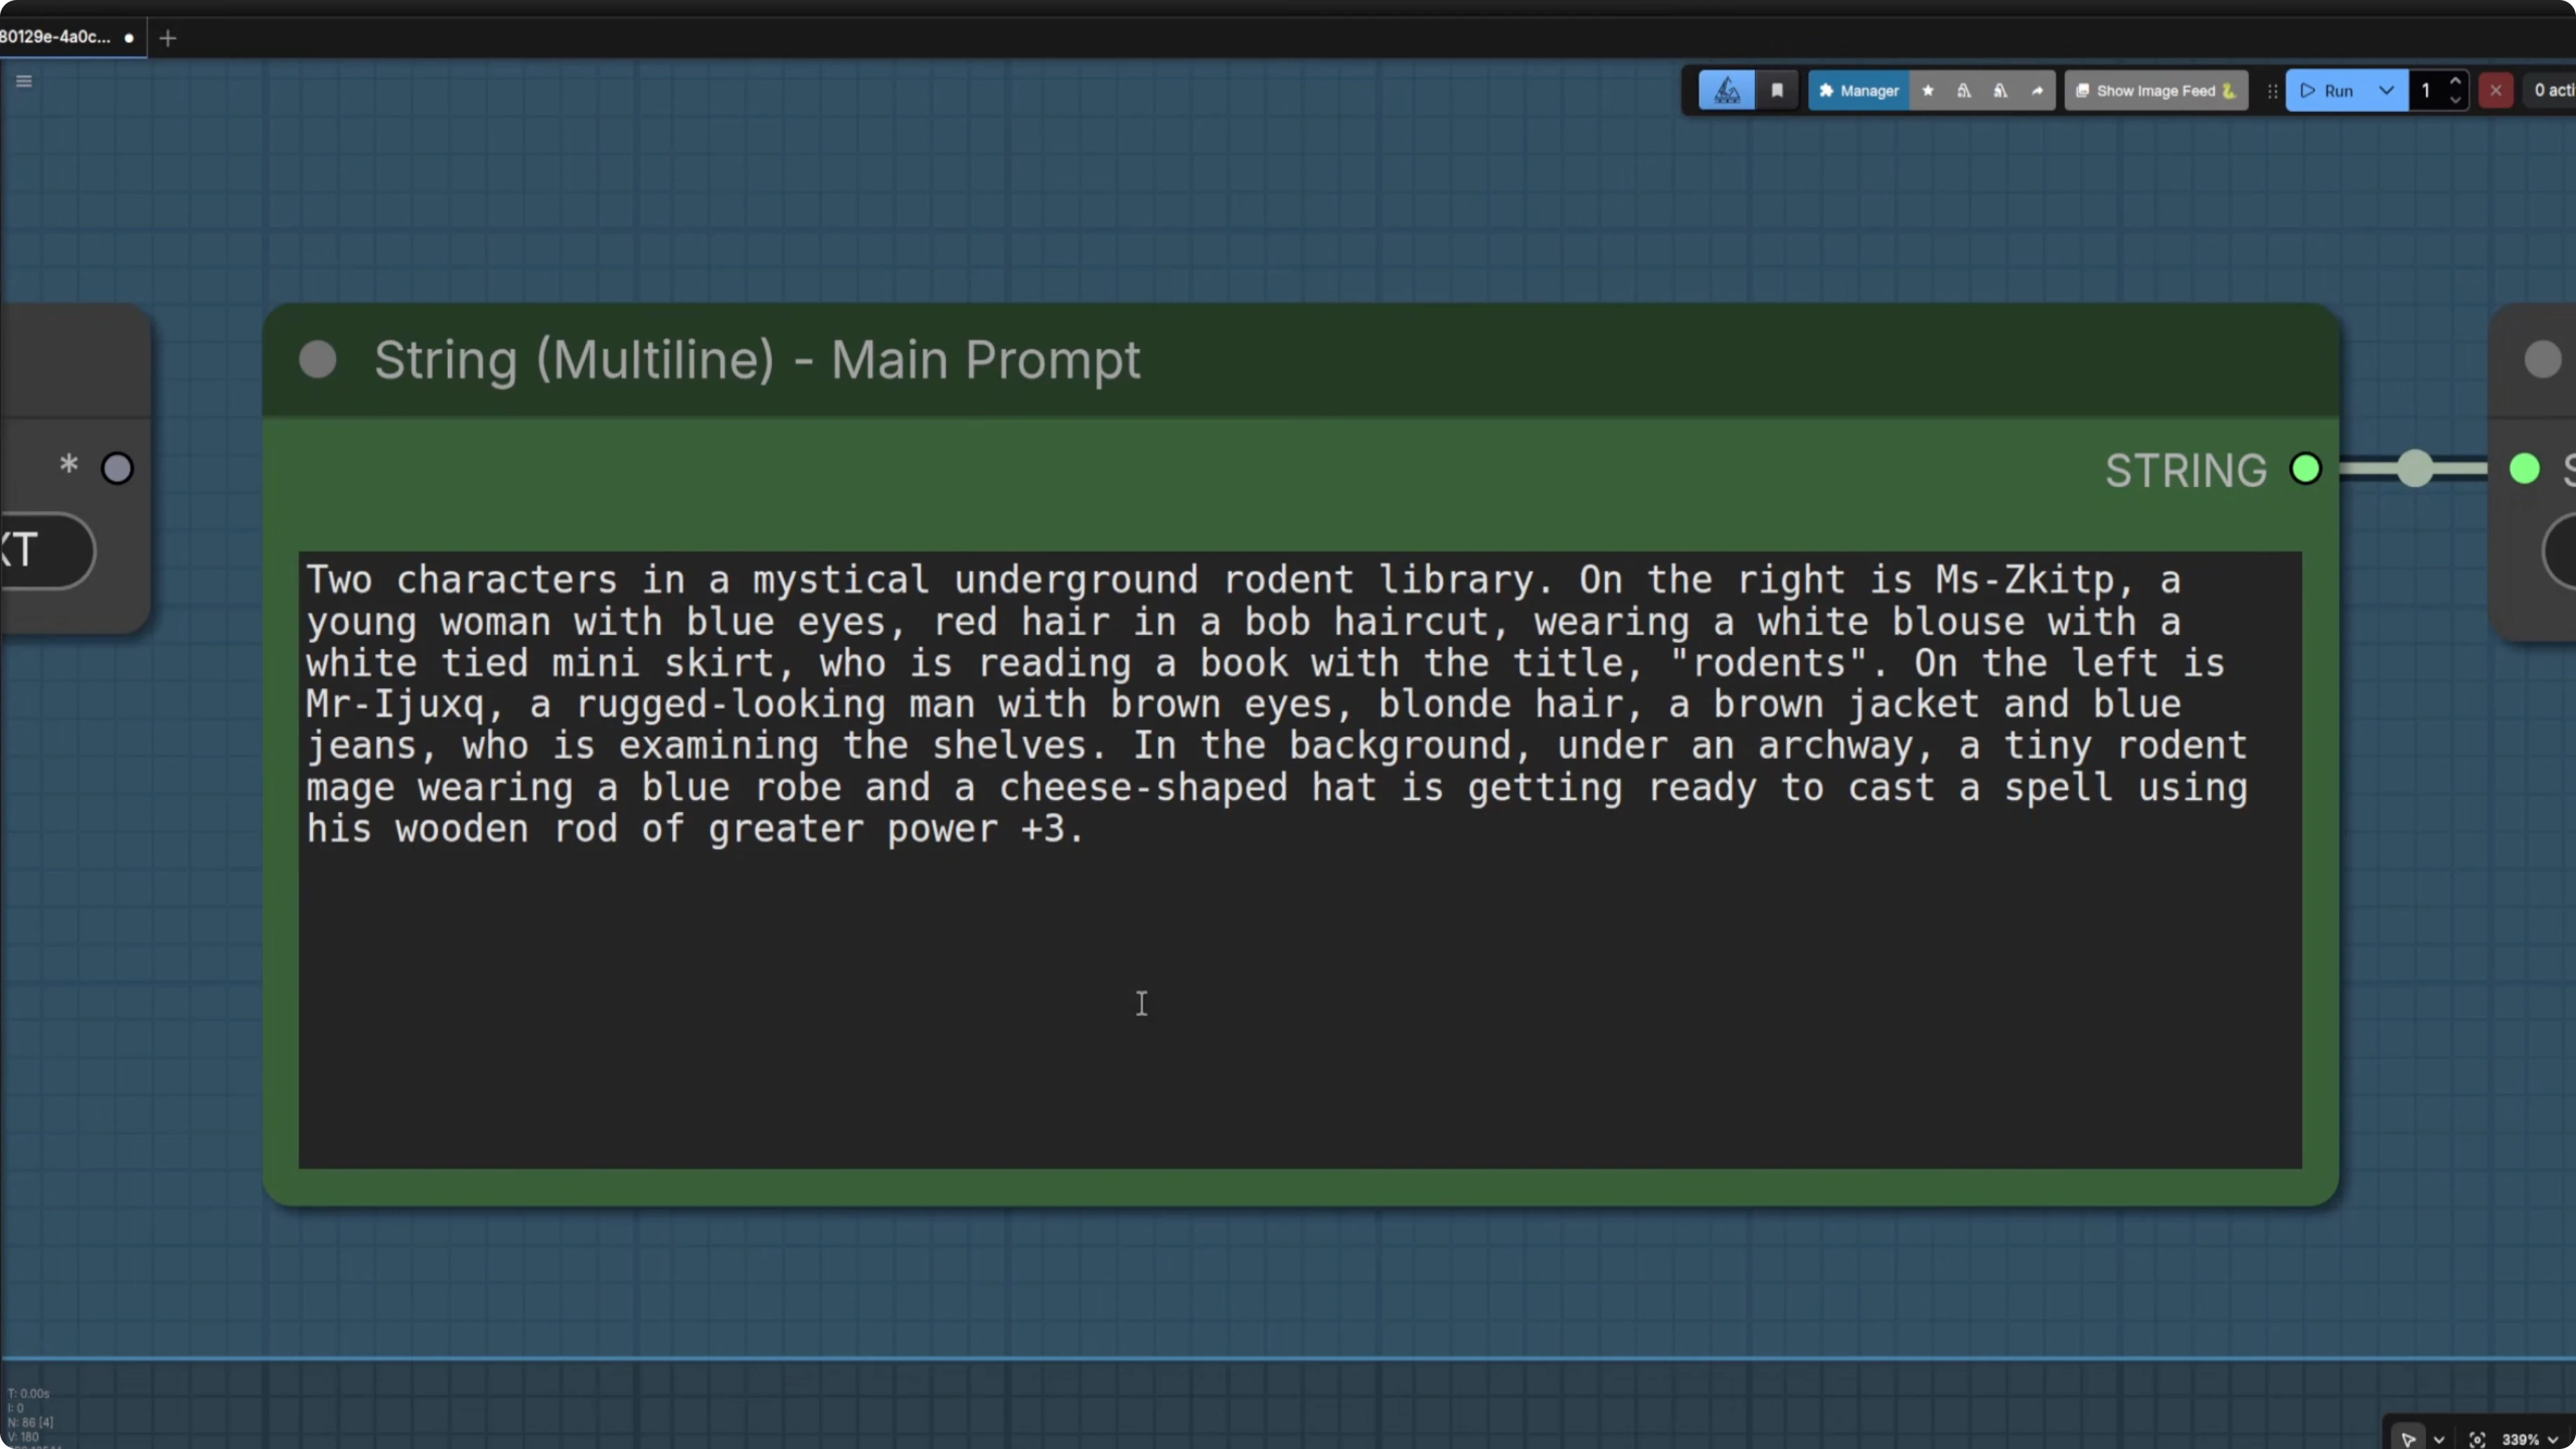Viewport: 2576px width, 1449px height.
Task: Select the pointer cursor tool
Action: (x=2408, y=1439)
